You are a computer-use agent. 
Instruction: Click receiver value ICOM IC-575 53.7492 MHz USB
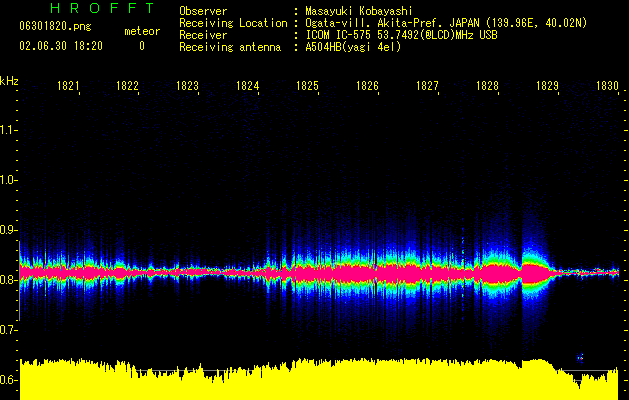tap(401, 35)
